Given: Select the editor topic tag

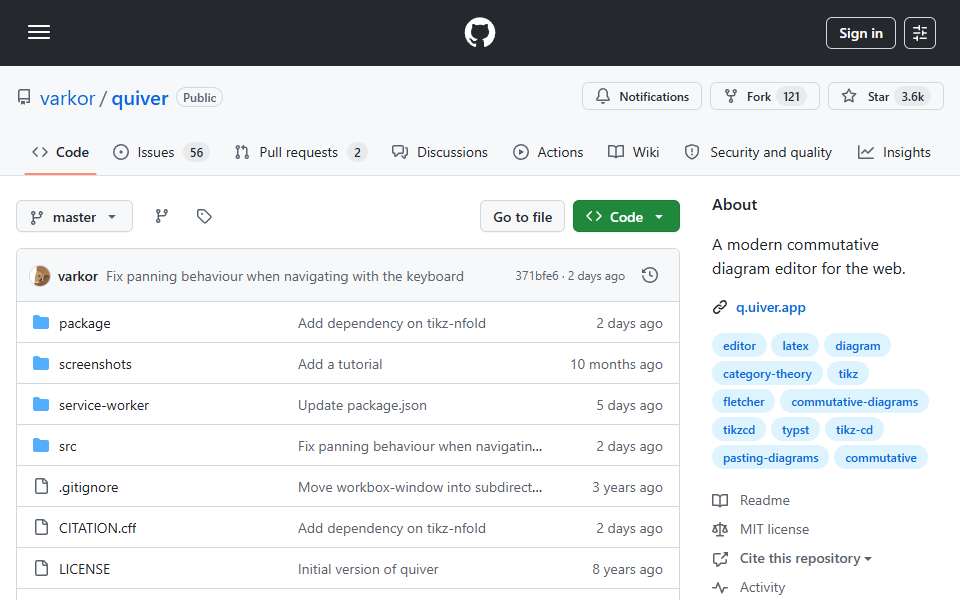Looking at the screenshot, I should [739, 346].
